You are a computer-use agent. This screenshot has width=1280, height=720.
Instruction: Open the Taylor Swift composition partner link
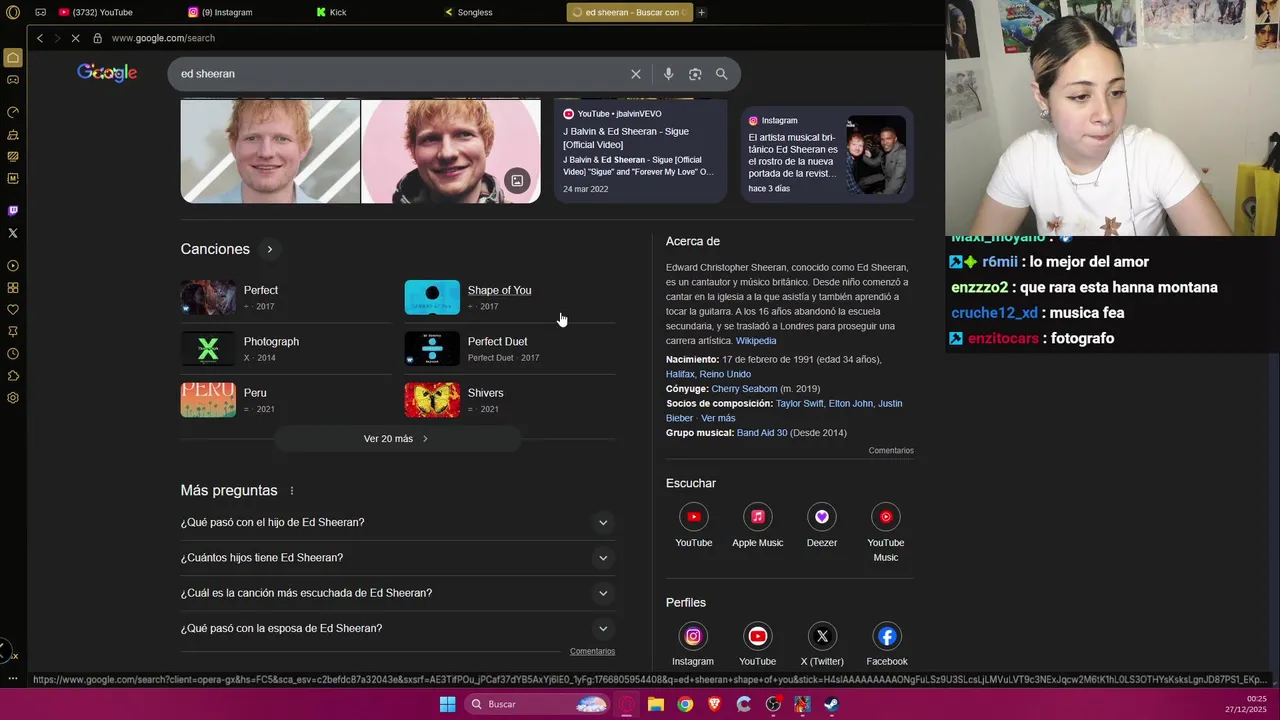coord(800,404)
